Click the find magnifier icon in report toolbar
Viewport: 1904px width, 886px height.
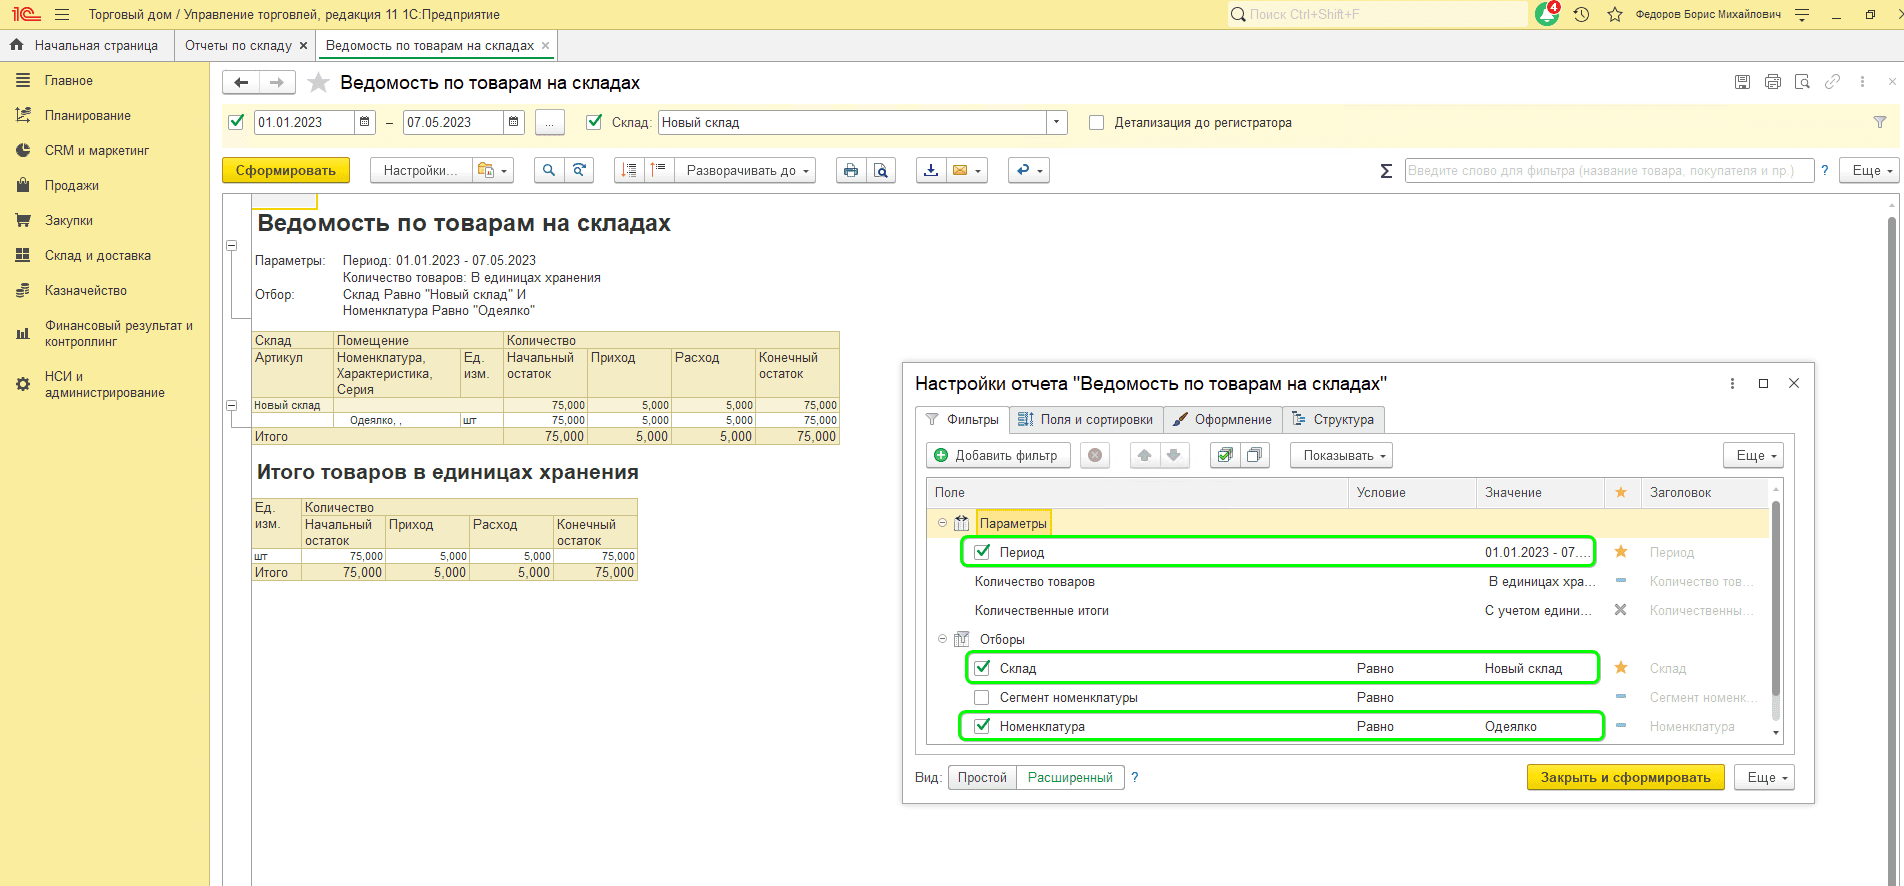click(548, 171)
